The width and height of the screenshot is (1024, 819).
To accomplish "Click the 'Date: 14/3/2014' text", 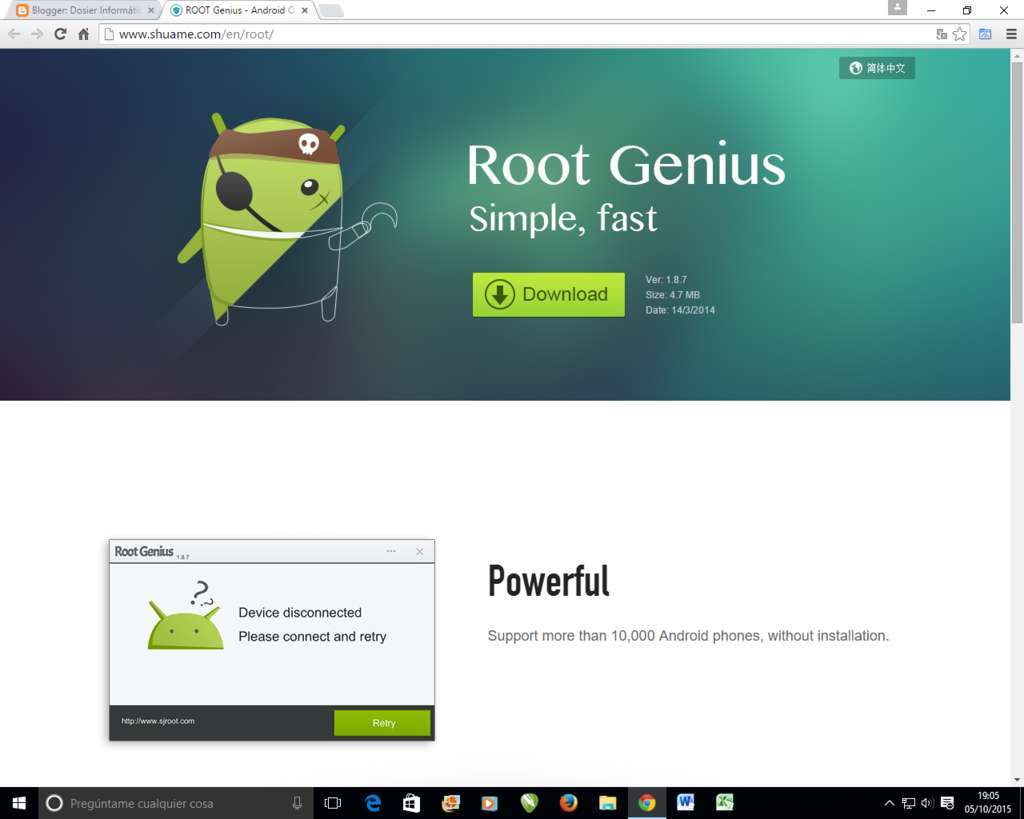I will point(680,310).
